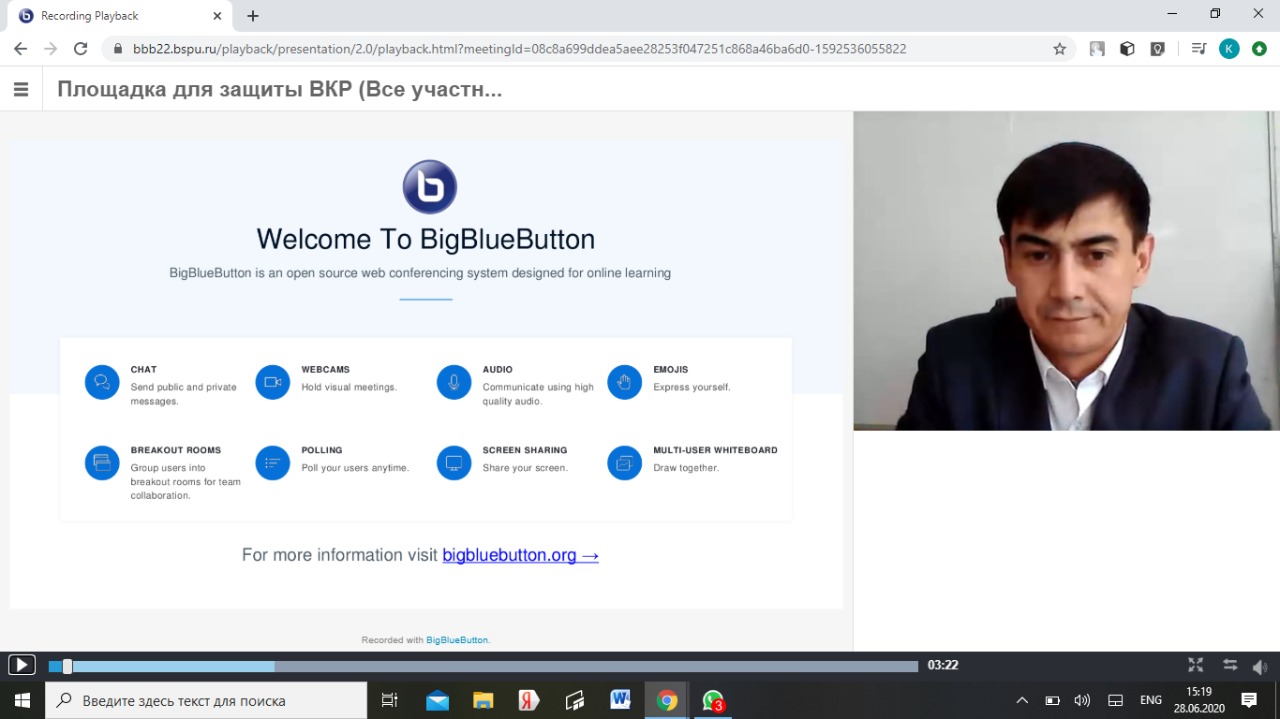
Task: Select the Recording Playback tab
Action: 110,16
